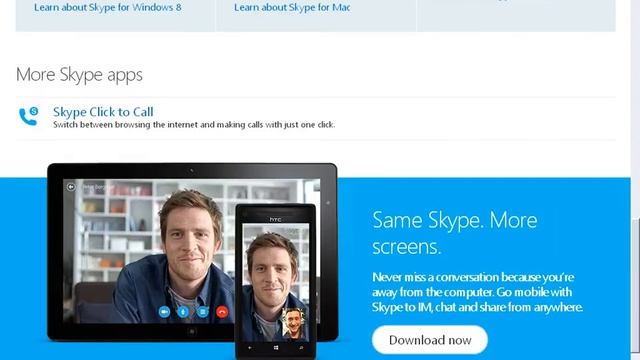Click the Windows button on tablet bezel
Image resolution: width=640 pixels, height=360 pixels.
click(x=192, y=331)
